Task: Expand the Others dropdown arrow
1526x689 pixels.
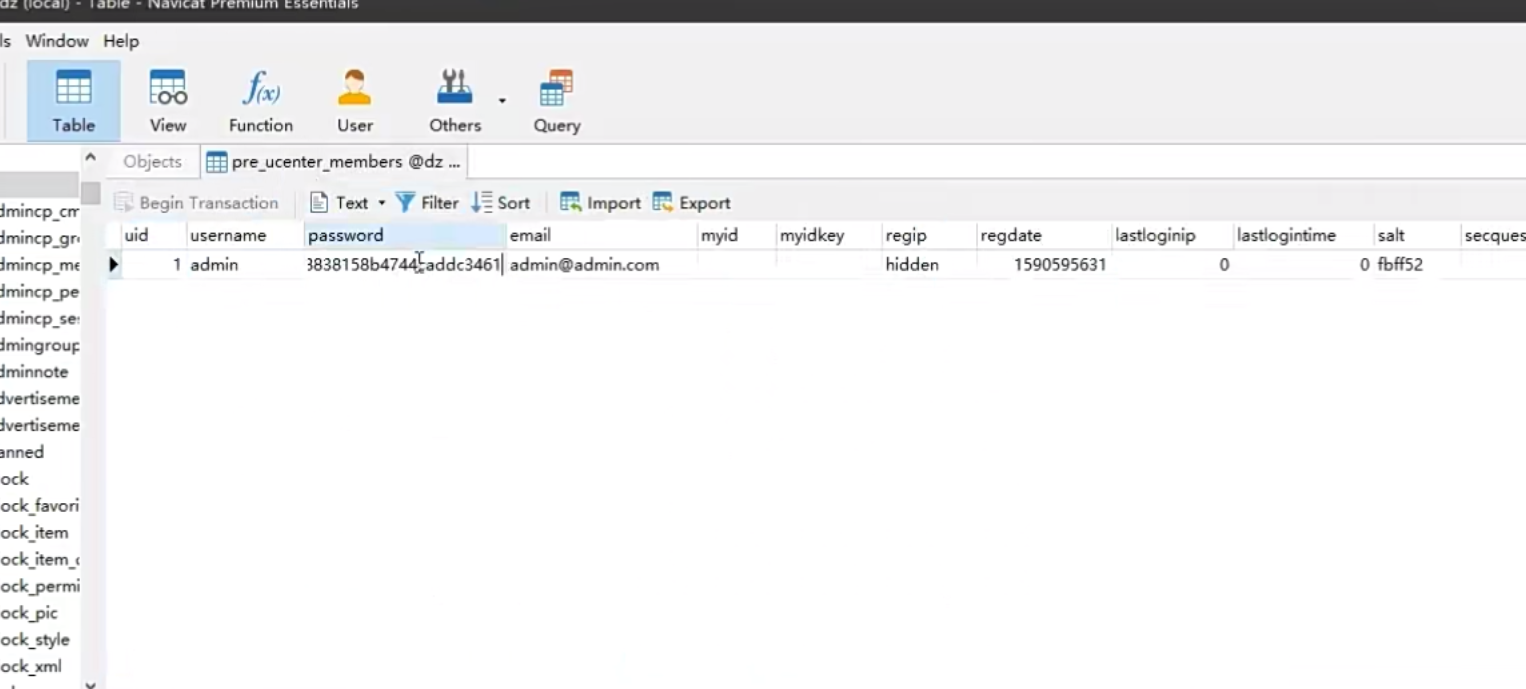Action: [x=502, y=100]
